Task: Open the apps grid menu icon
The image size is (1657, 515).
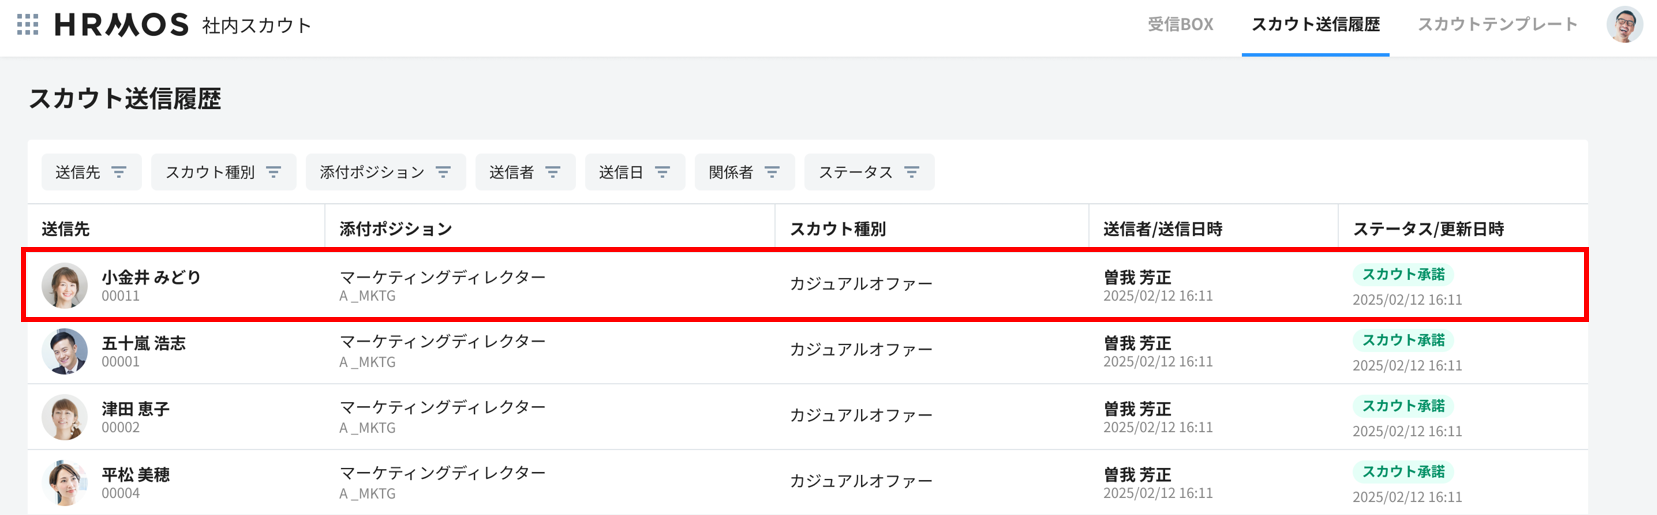Action: pyautogui.click(x=28, y=25)
